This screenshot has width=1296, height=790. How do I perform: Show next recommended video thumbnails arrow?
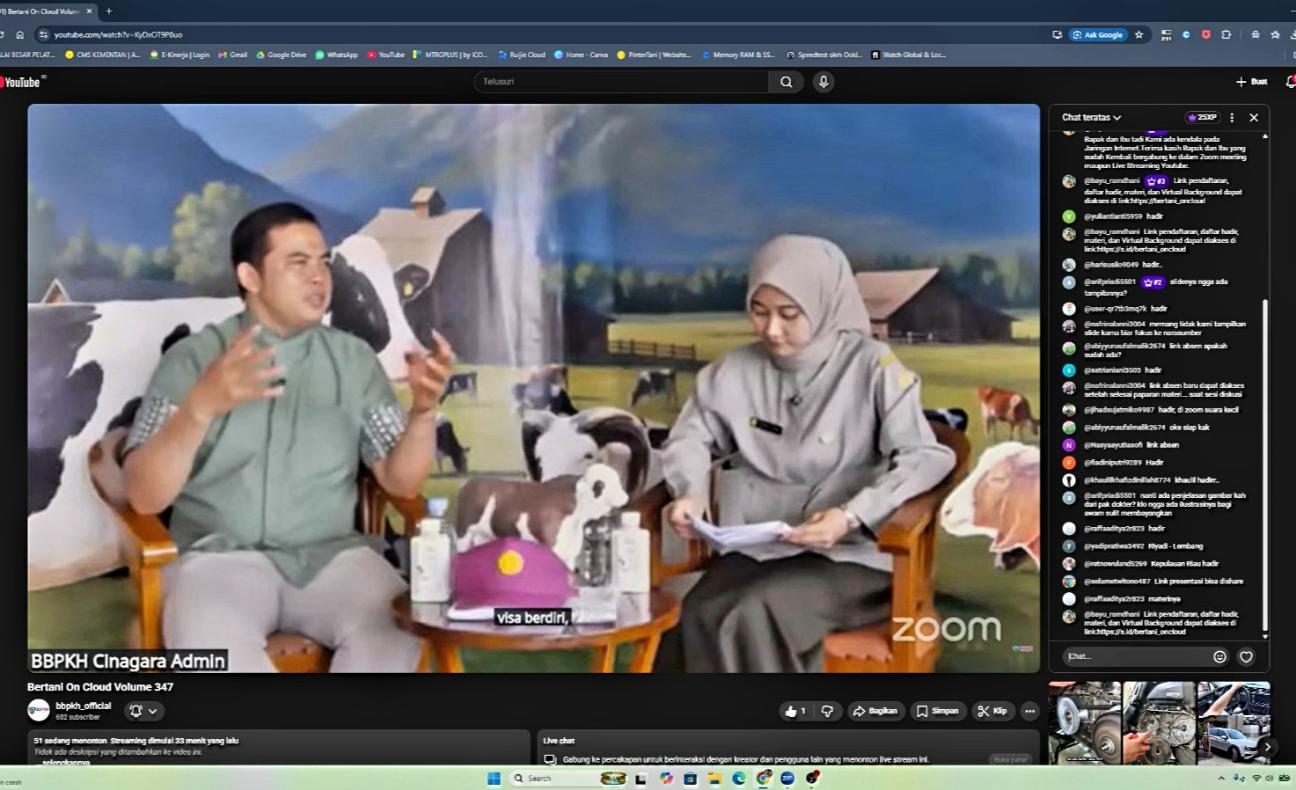click(x=1267, y=746)
